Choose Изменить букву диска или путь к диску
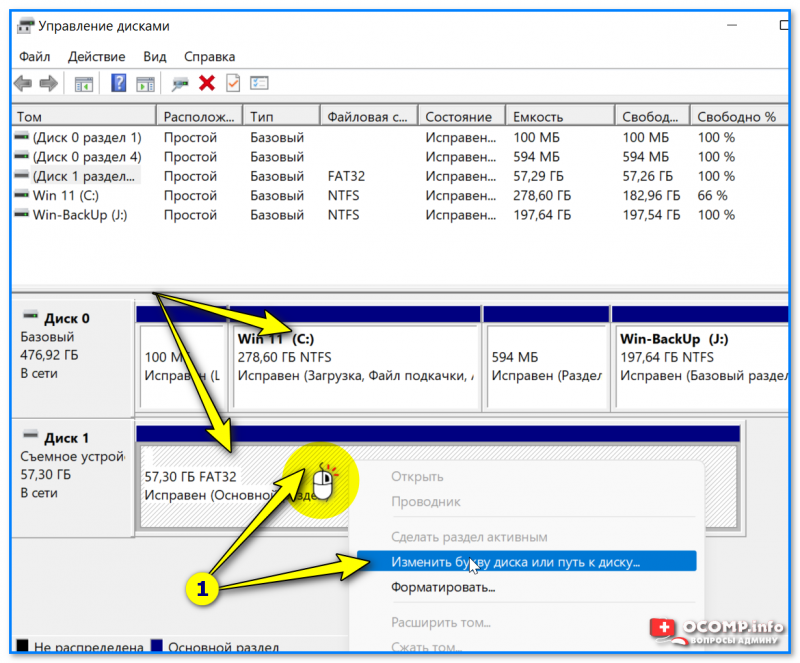The image size is (800, 663). (526, 561)
